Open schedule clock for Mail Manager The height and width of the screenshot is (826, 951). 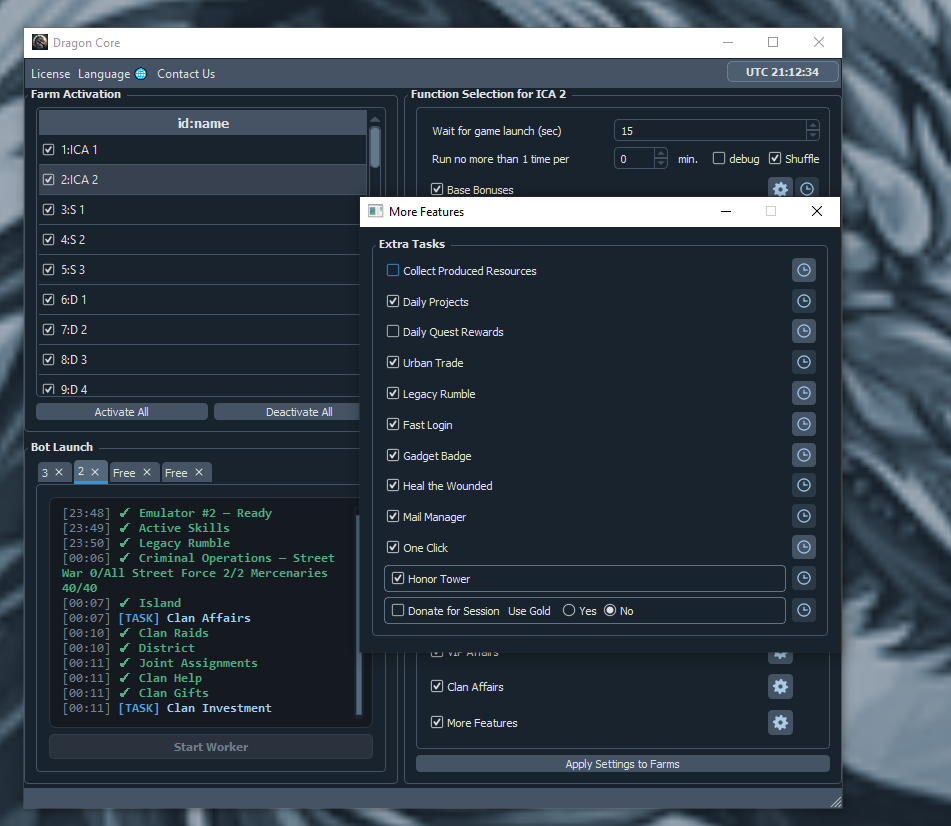(x=804, y=517)
